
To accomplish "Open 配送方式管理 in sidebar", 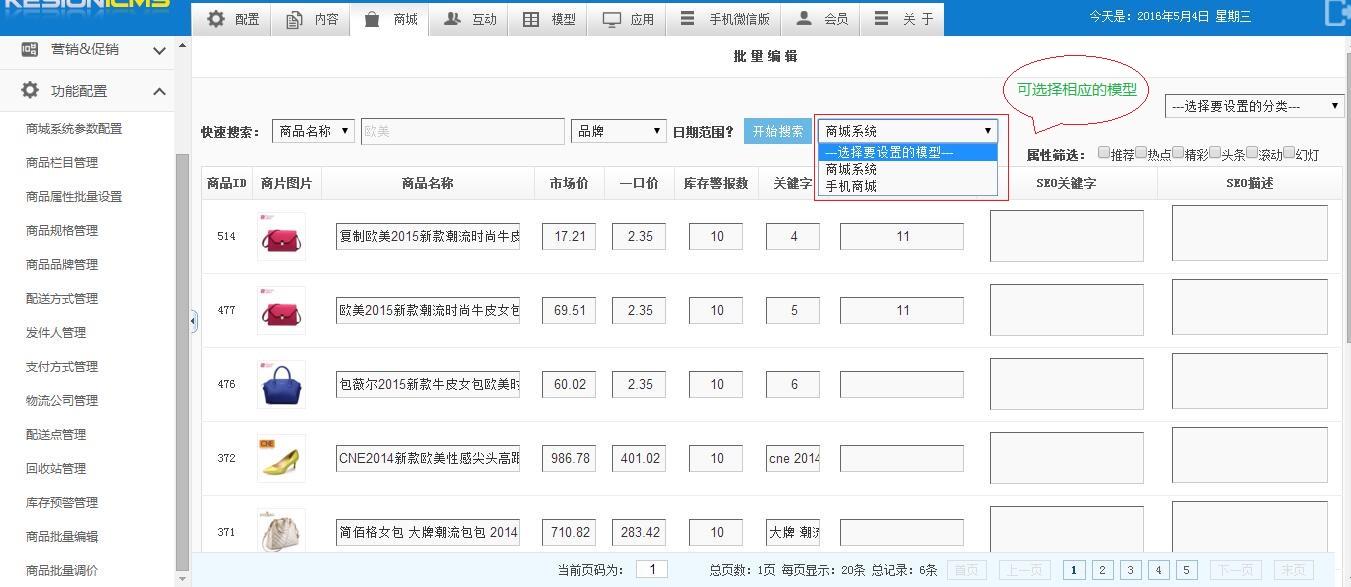I will coord(62,299).
